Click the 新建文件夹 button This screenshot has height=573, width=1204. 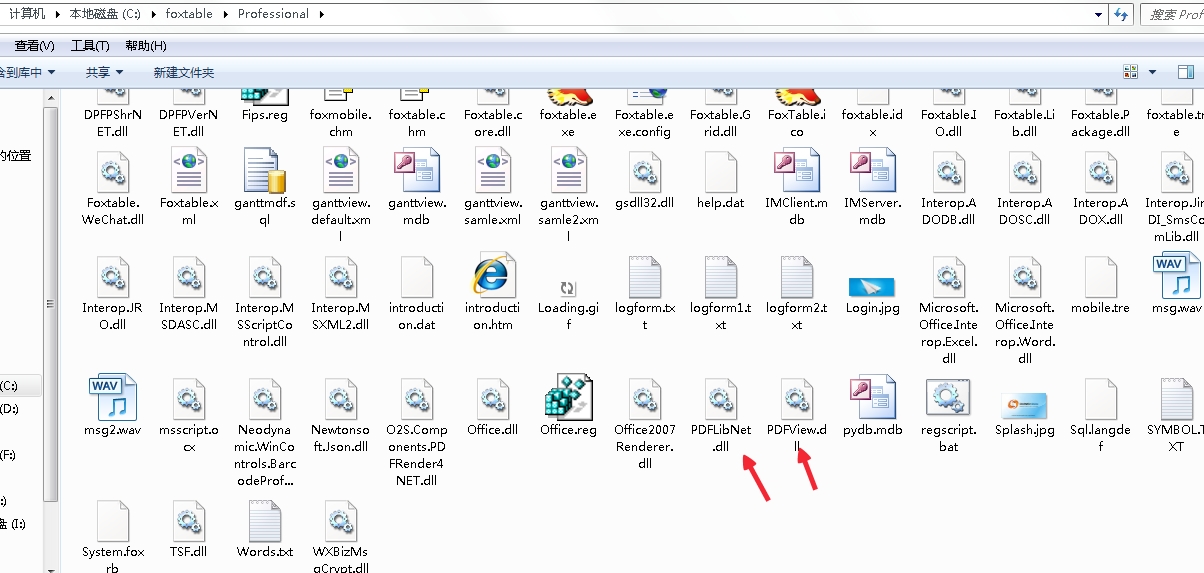(184, 72)
